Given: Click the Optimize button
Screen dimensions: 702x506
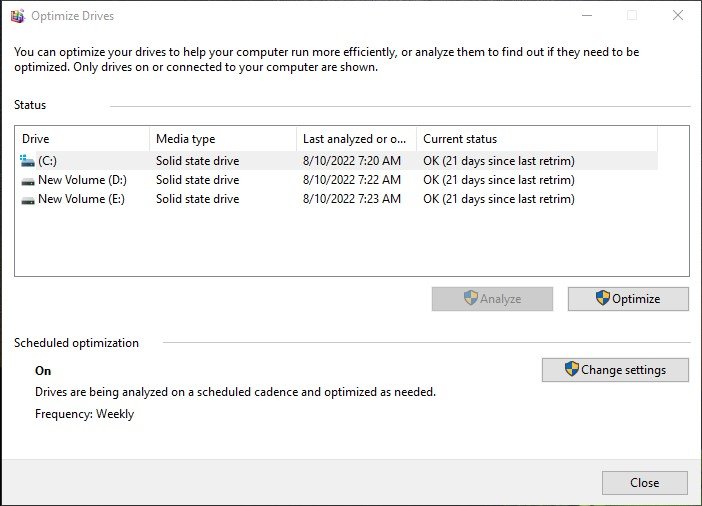Looking at the screenshot, I should tap(628, 299).
